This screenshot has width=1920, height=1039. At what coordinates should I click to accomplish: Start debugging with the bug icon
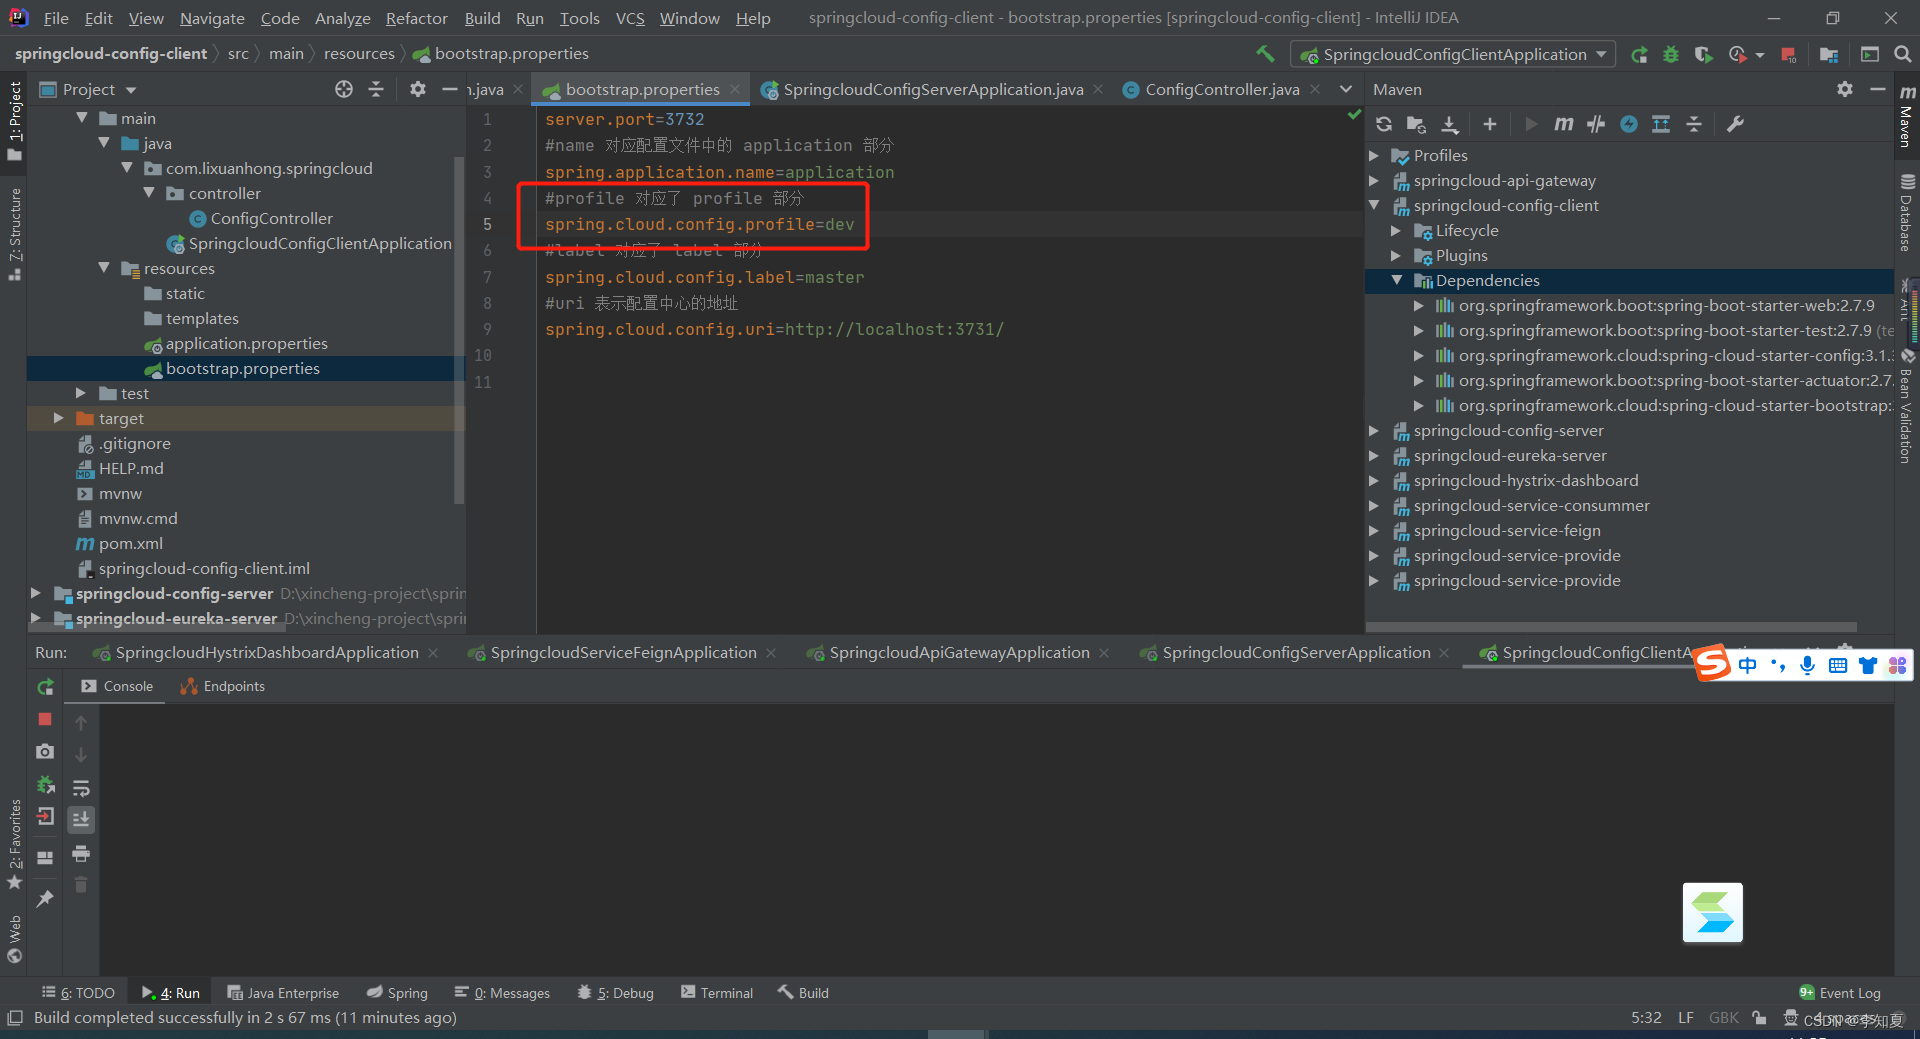(1671, 55)
